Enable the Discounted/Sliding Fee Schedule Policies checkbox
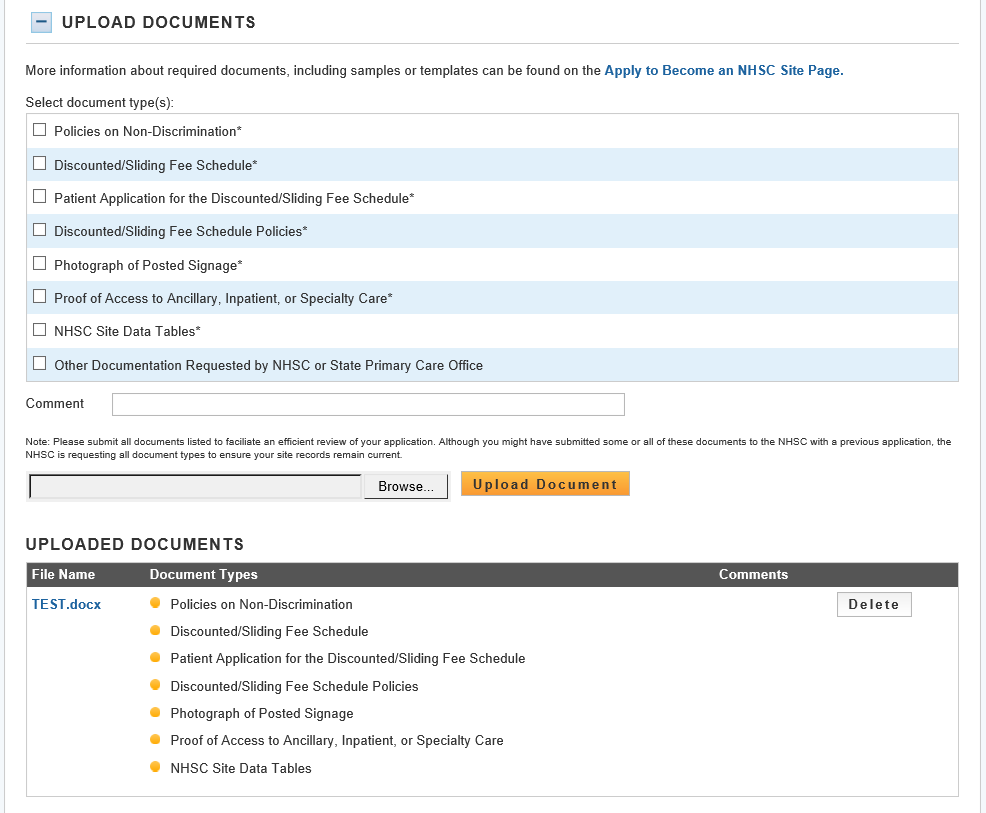 coord(40,230)
